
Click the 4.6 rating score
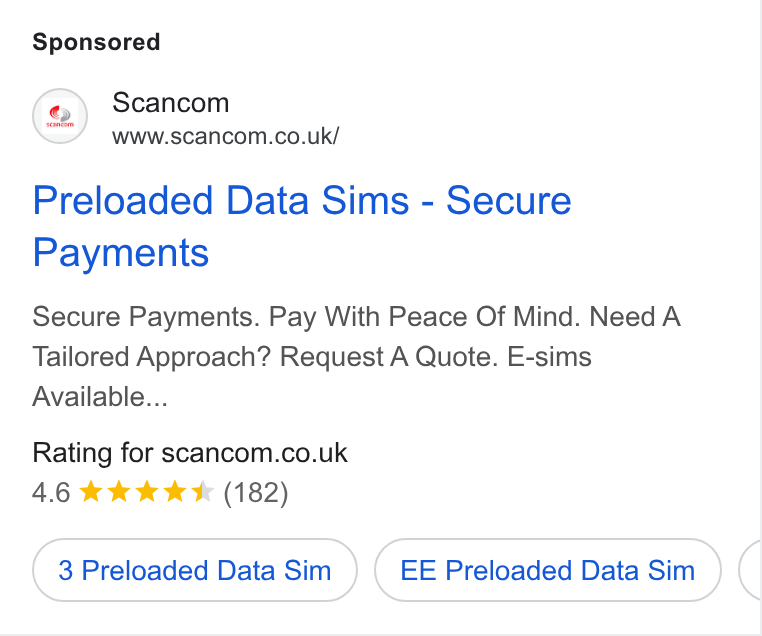click(52, 493)
